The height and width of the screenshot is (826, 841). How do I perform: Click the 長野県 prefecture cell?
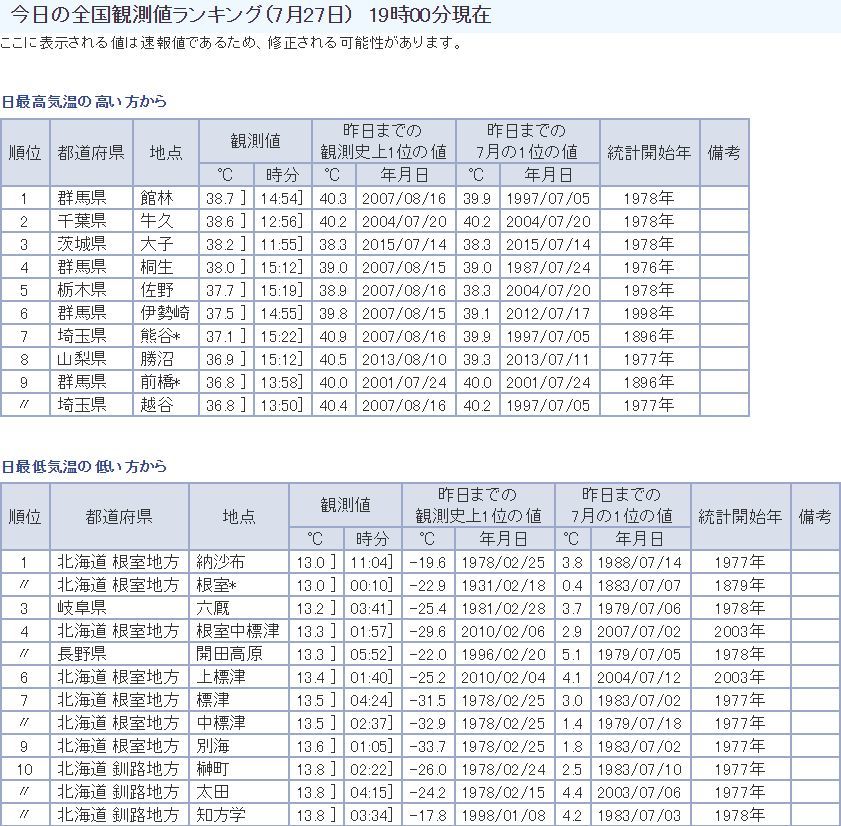[82, 654]
